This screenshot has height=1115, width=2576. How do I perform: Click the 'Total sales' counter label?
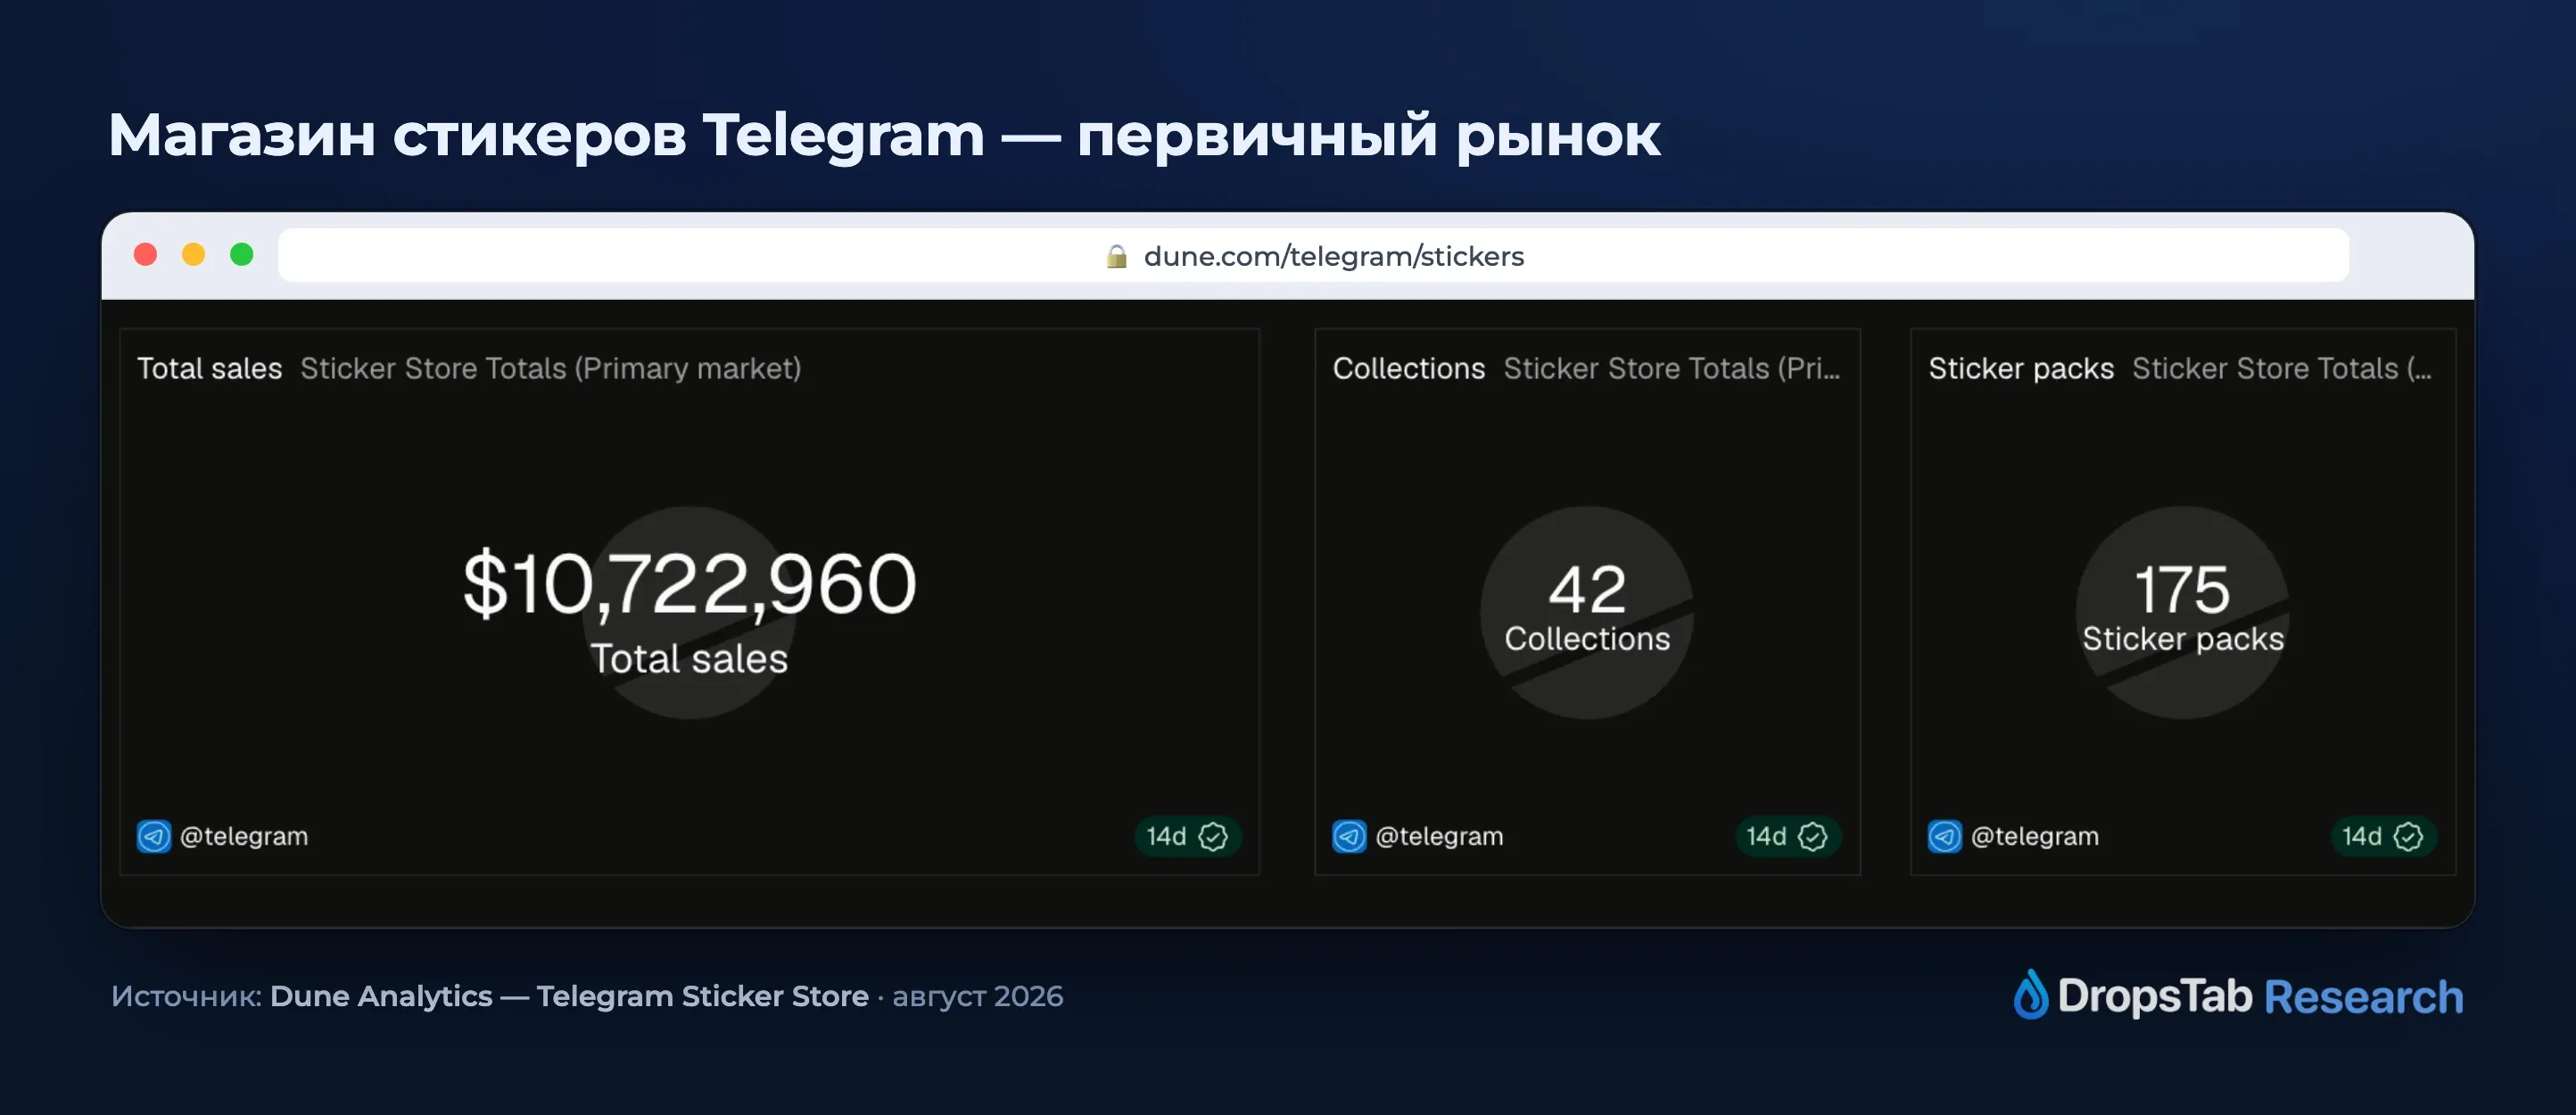pos(689,658)
